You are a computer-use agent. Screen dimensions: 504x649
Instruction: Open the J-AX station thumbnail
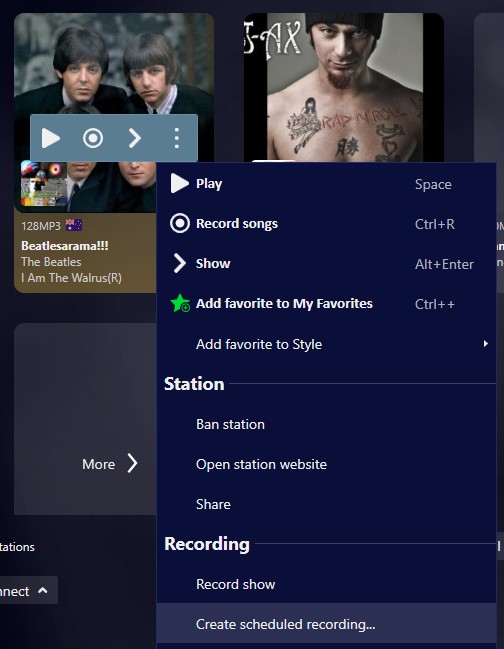pyautogui.click(x=343, y=87)
